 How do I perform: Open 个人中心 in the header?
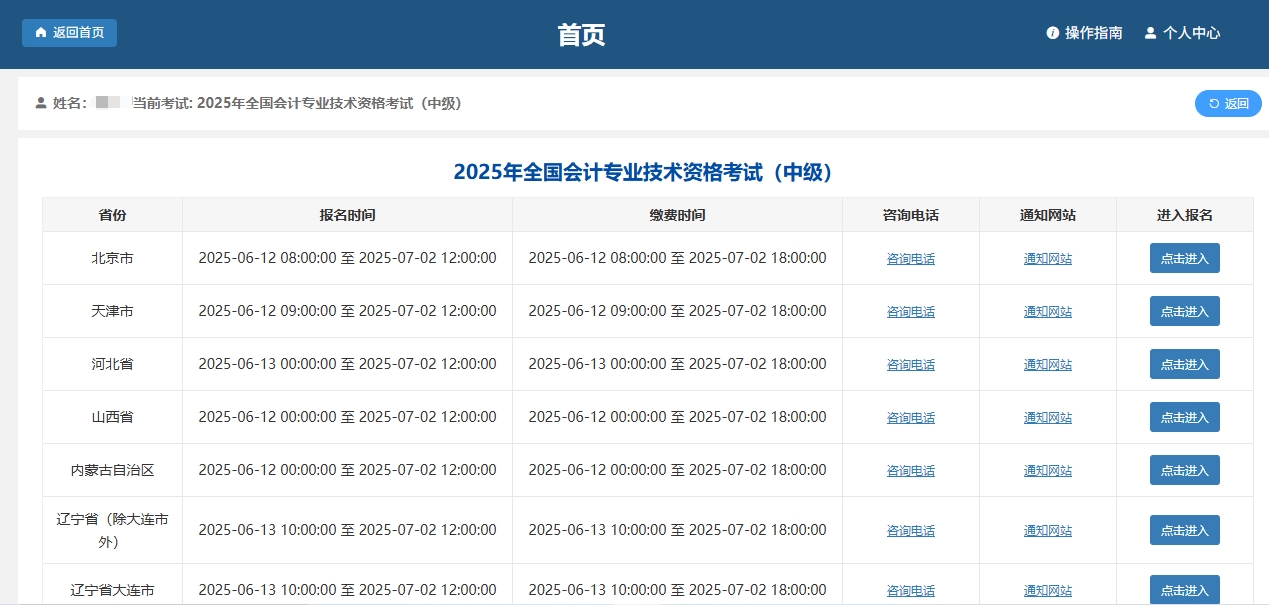pos(1191,33)
